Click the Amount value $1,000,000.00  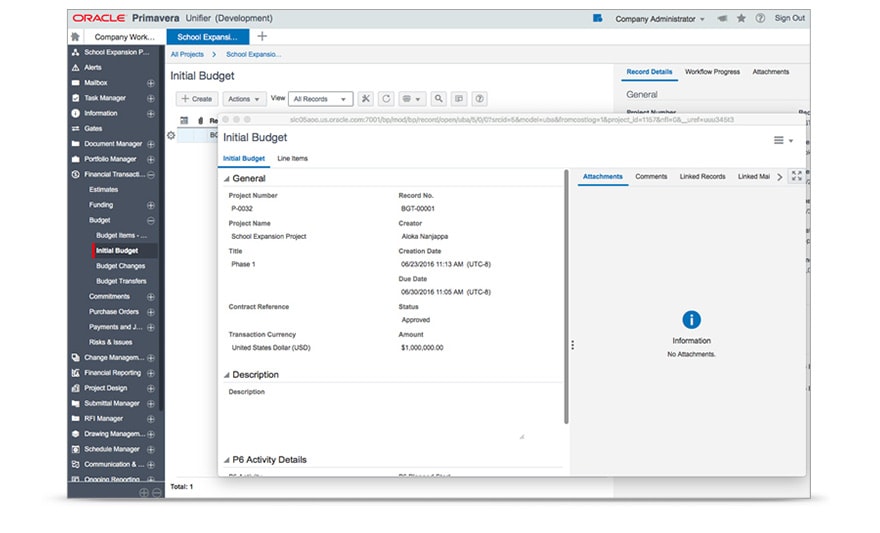pos(422,348)
